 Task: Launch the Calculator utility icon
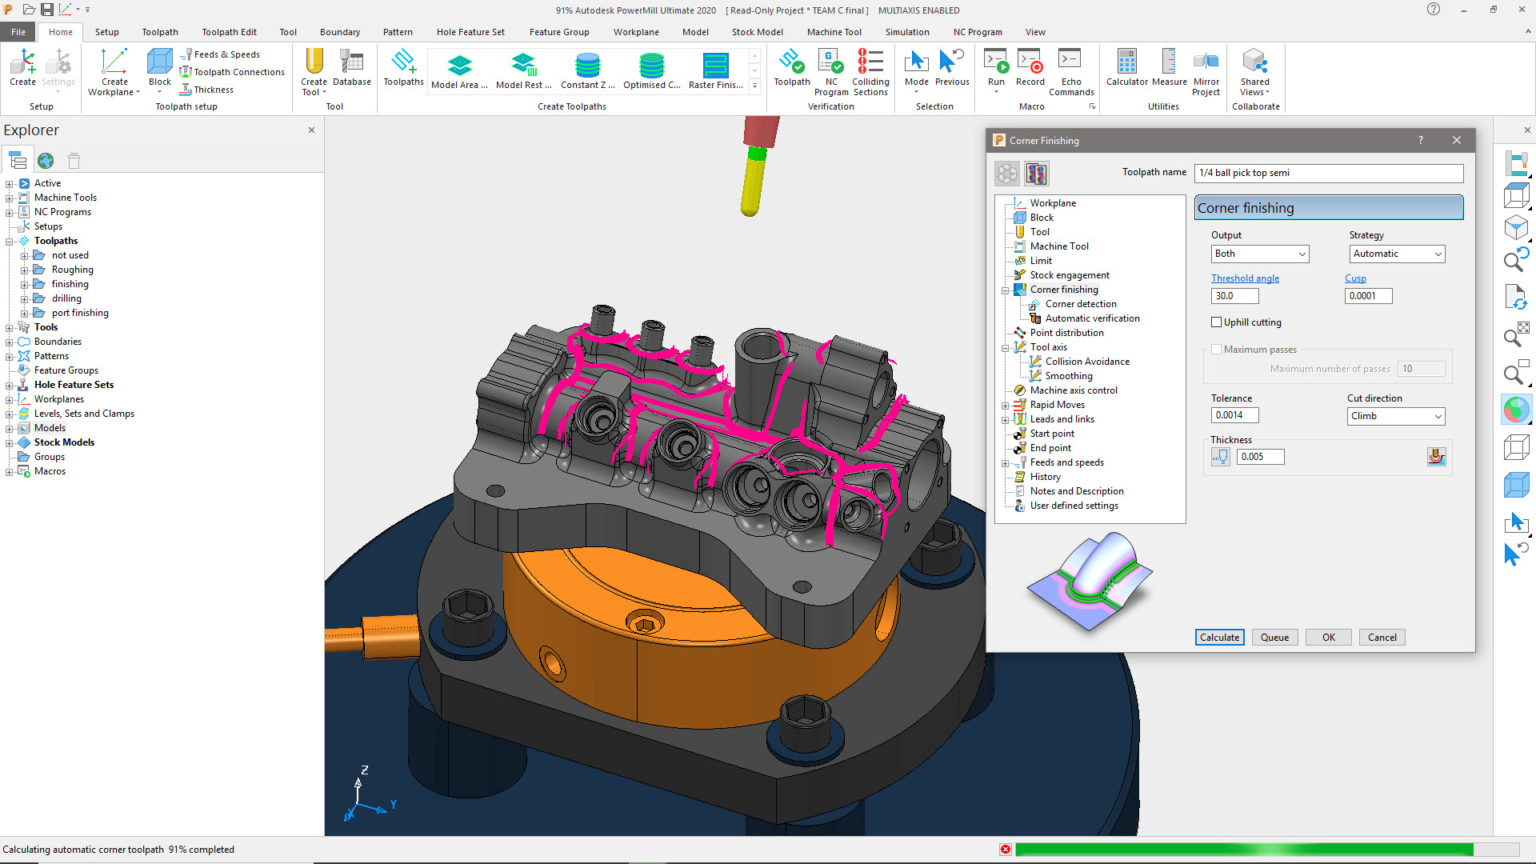(x=1127, y=70)
